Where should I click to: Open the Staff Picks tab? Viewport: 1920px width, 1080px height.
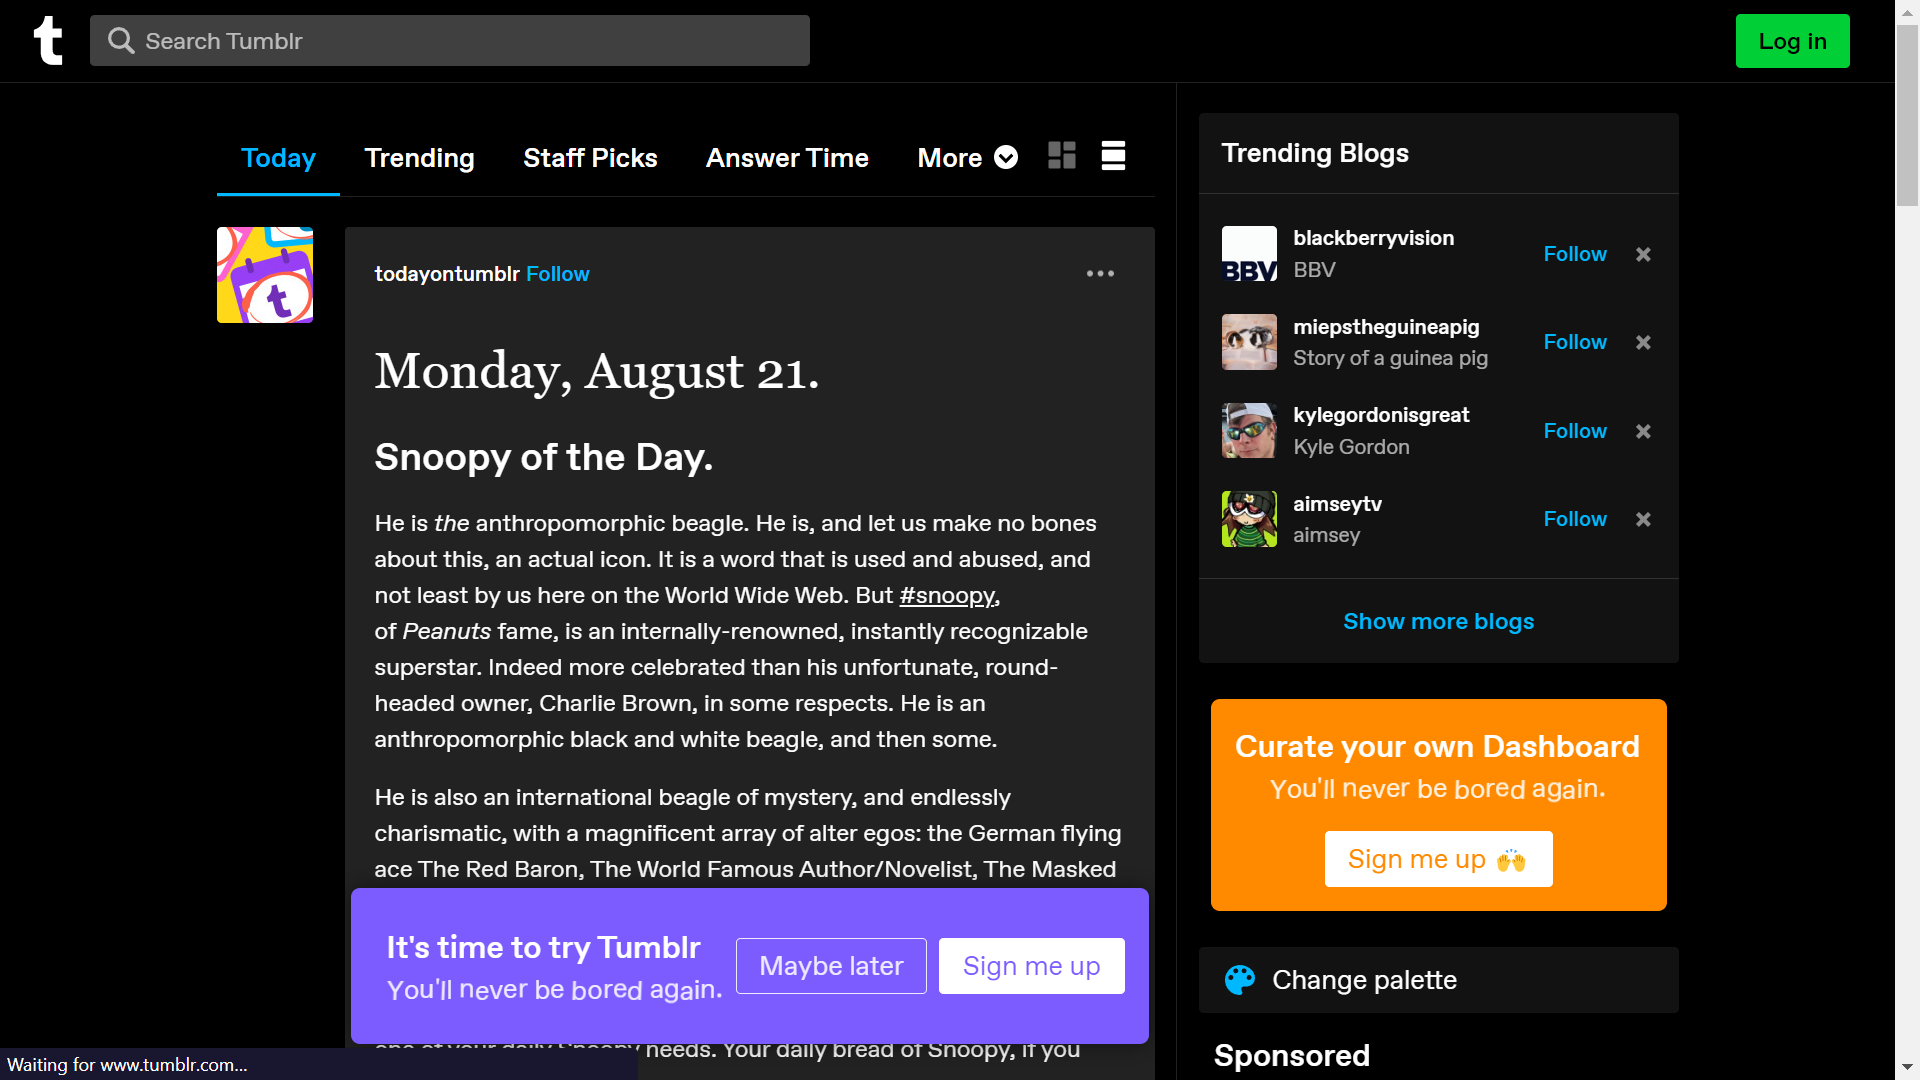click(x=590, y=158)
